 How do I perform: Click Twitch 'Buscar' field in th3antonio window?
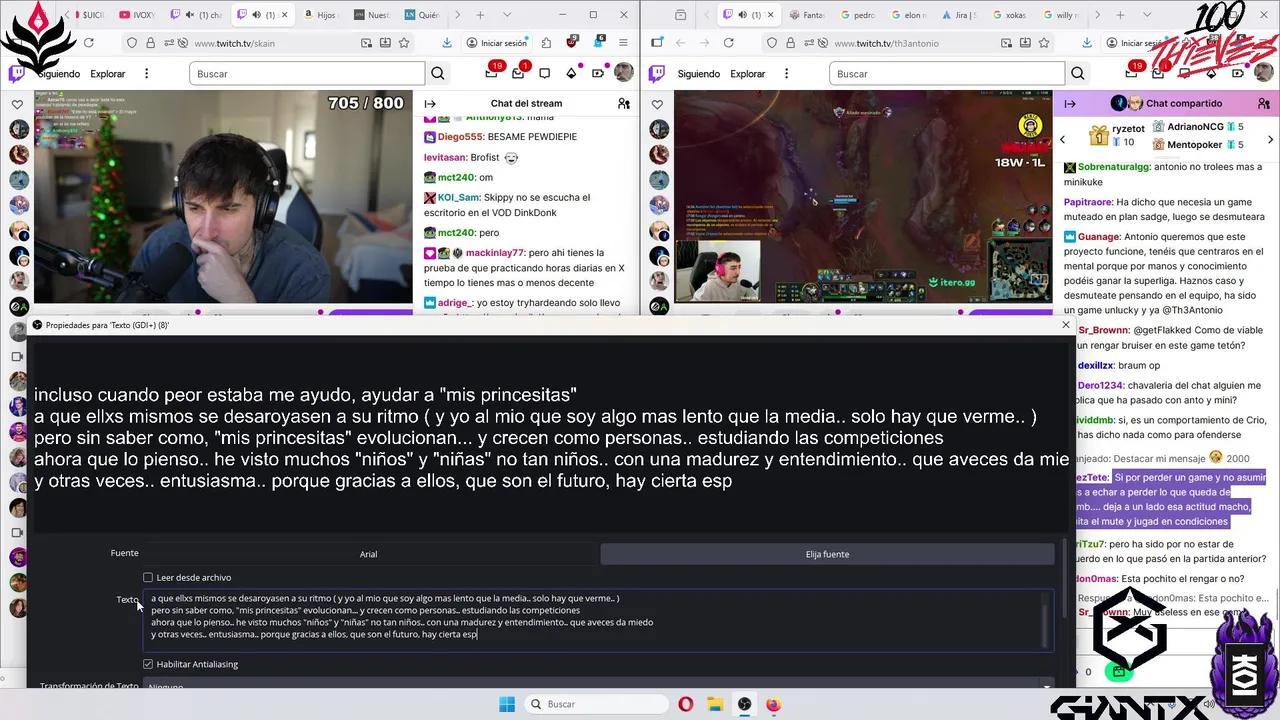coord(947,74)
